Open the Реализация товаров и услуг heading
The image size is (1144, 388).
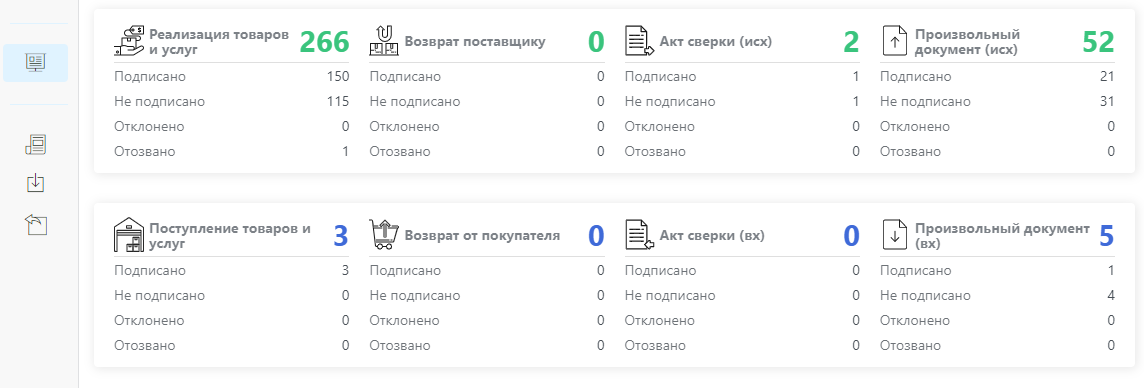[219, 42]
